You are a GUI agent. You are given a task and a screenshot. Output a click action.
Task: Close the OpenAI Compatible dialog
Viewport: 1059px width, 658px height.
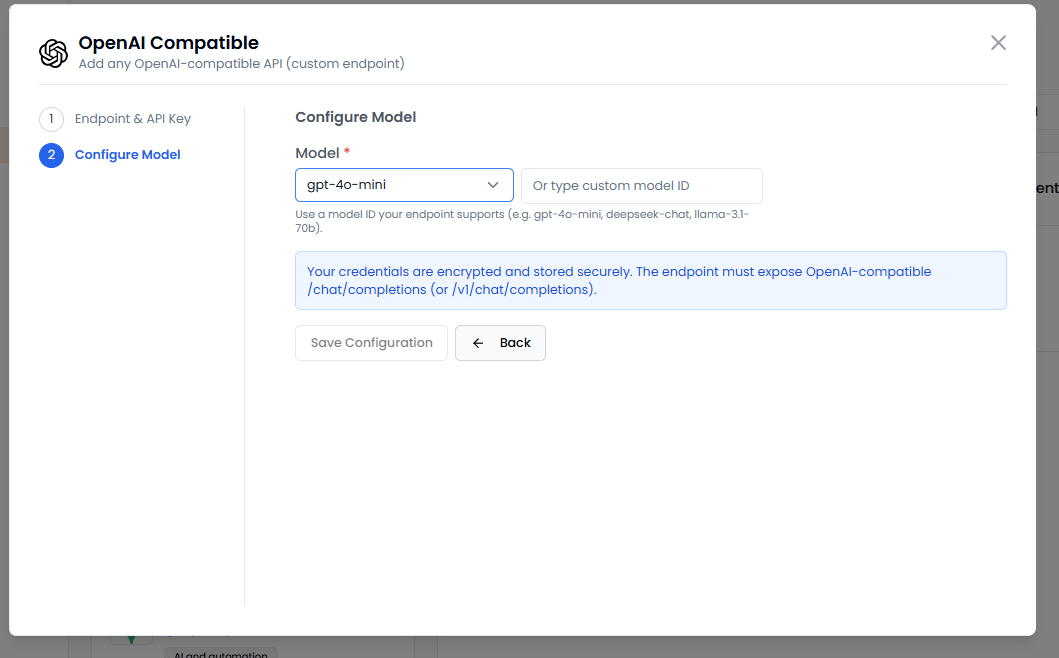[x=997, y=43]
